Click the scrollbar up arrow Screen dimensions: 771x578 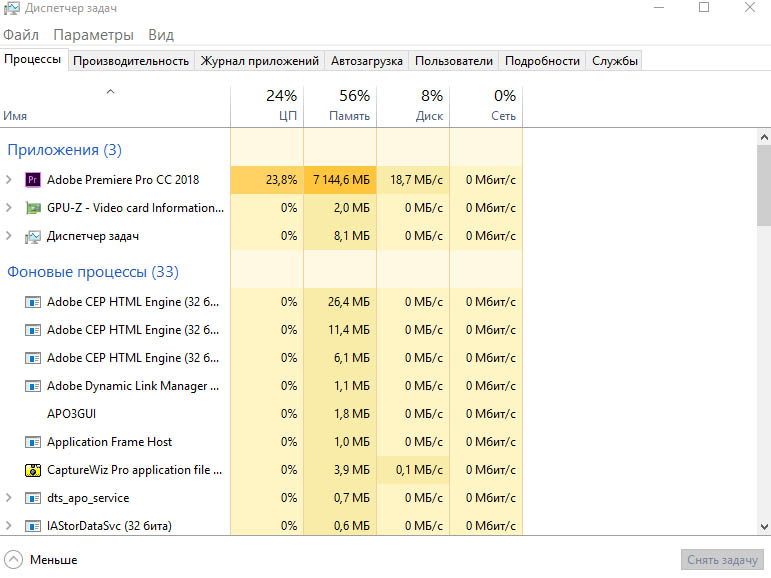coord(764,137)
